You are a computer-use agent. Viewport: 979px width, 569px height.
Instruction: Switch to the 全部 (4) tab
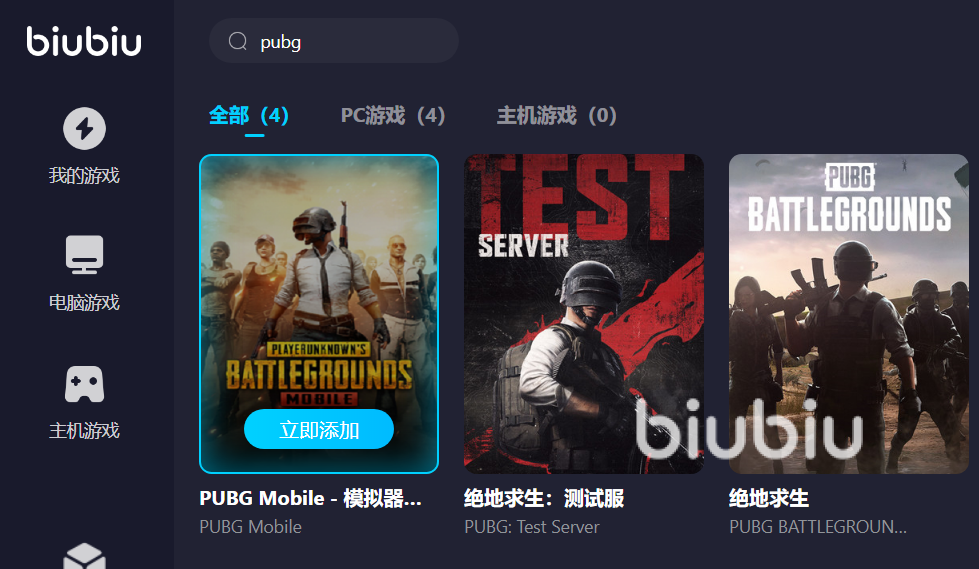[248, 116]
